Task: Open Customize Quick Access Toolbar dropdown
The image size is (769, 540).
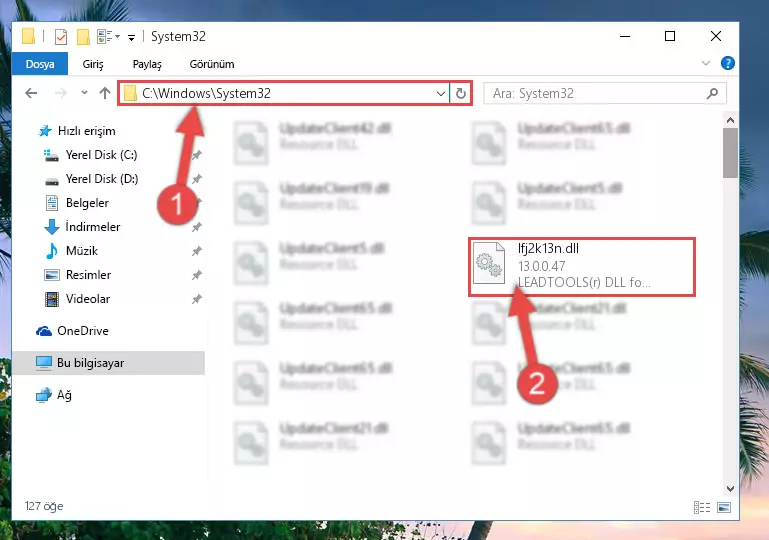Action: coord(131,38)
